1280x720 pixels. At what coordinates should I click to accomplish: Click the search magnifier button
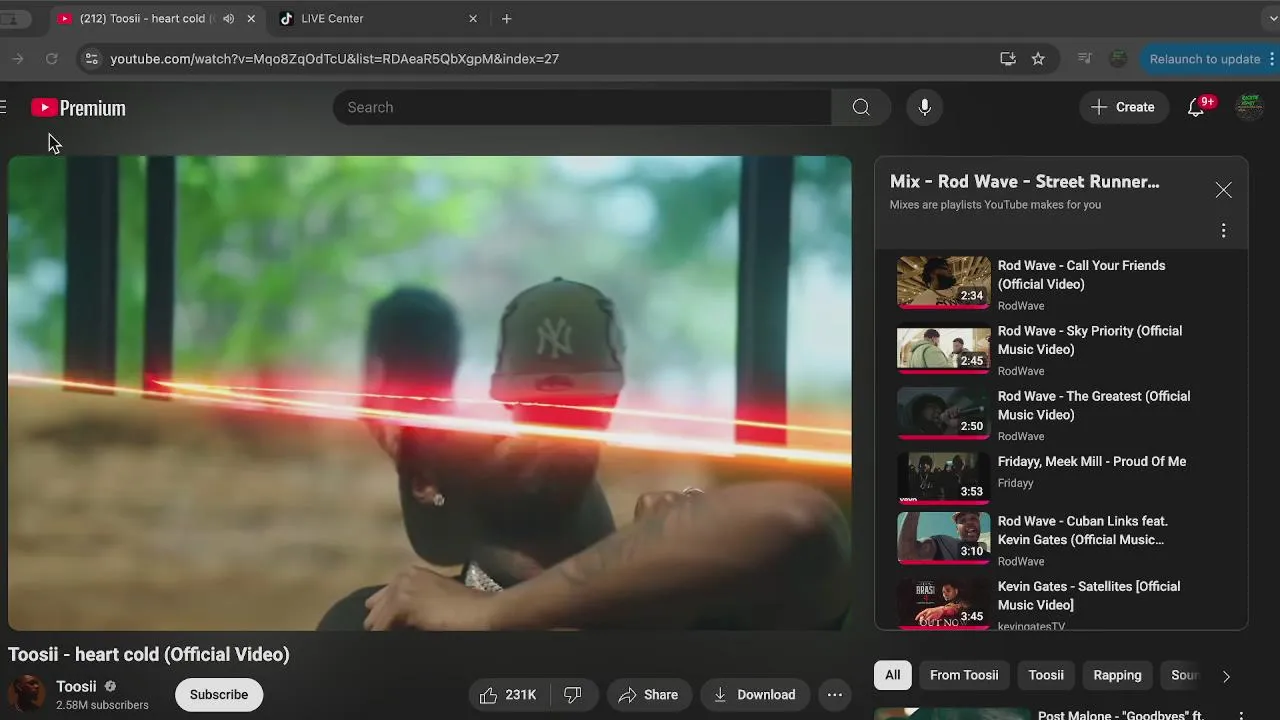coord(861,107)
